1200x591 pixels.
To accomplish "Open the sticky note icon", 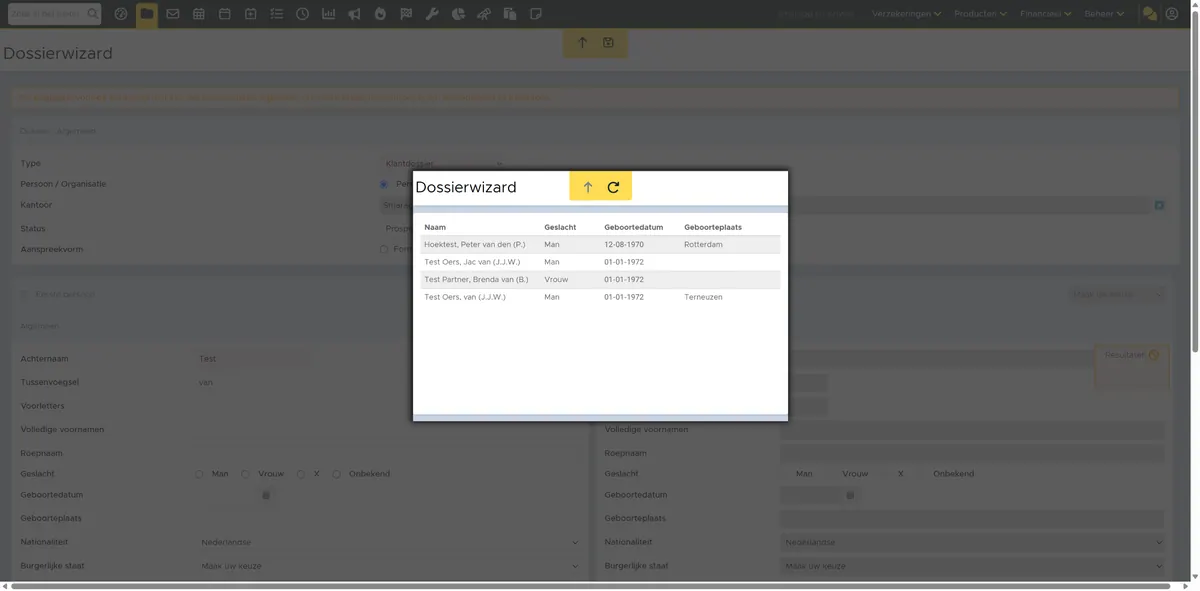I will pos(536,14).
